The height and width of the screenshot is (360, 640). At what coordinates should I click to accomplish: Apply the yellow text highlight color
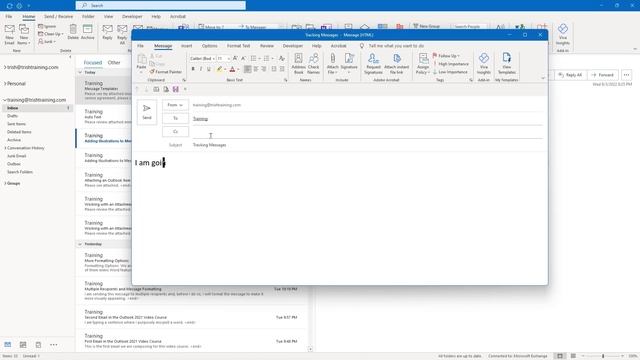pos(220,69)
